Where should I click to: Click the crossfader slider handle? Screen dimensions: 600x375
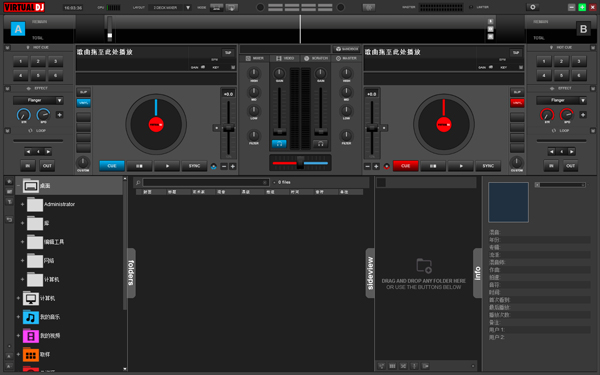coord(300,163)
